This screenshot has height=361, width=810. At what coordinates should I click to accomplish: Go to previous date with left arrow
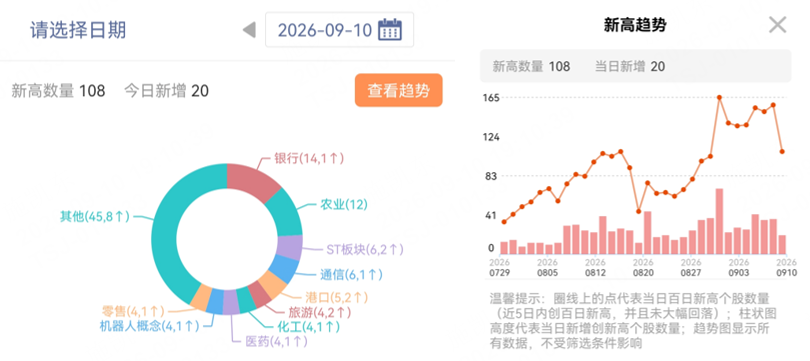coord(250,30)
